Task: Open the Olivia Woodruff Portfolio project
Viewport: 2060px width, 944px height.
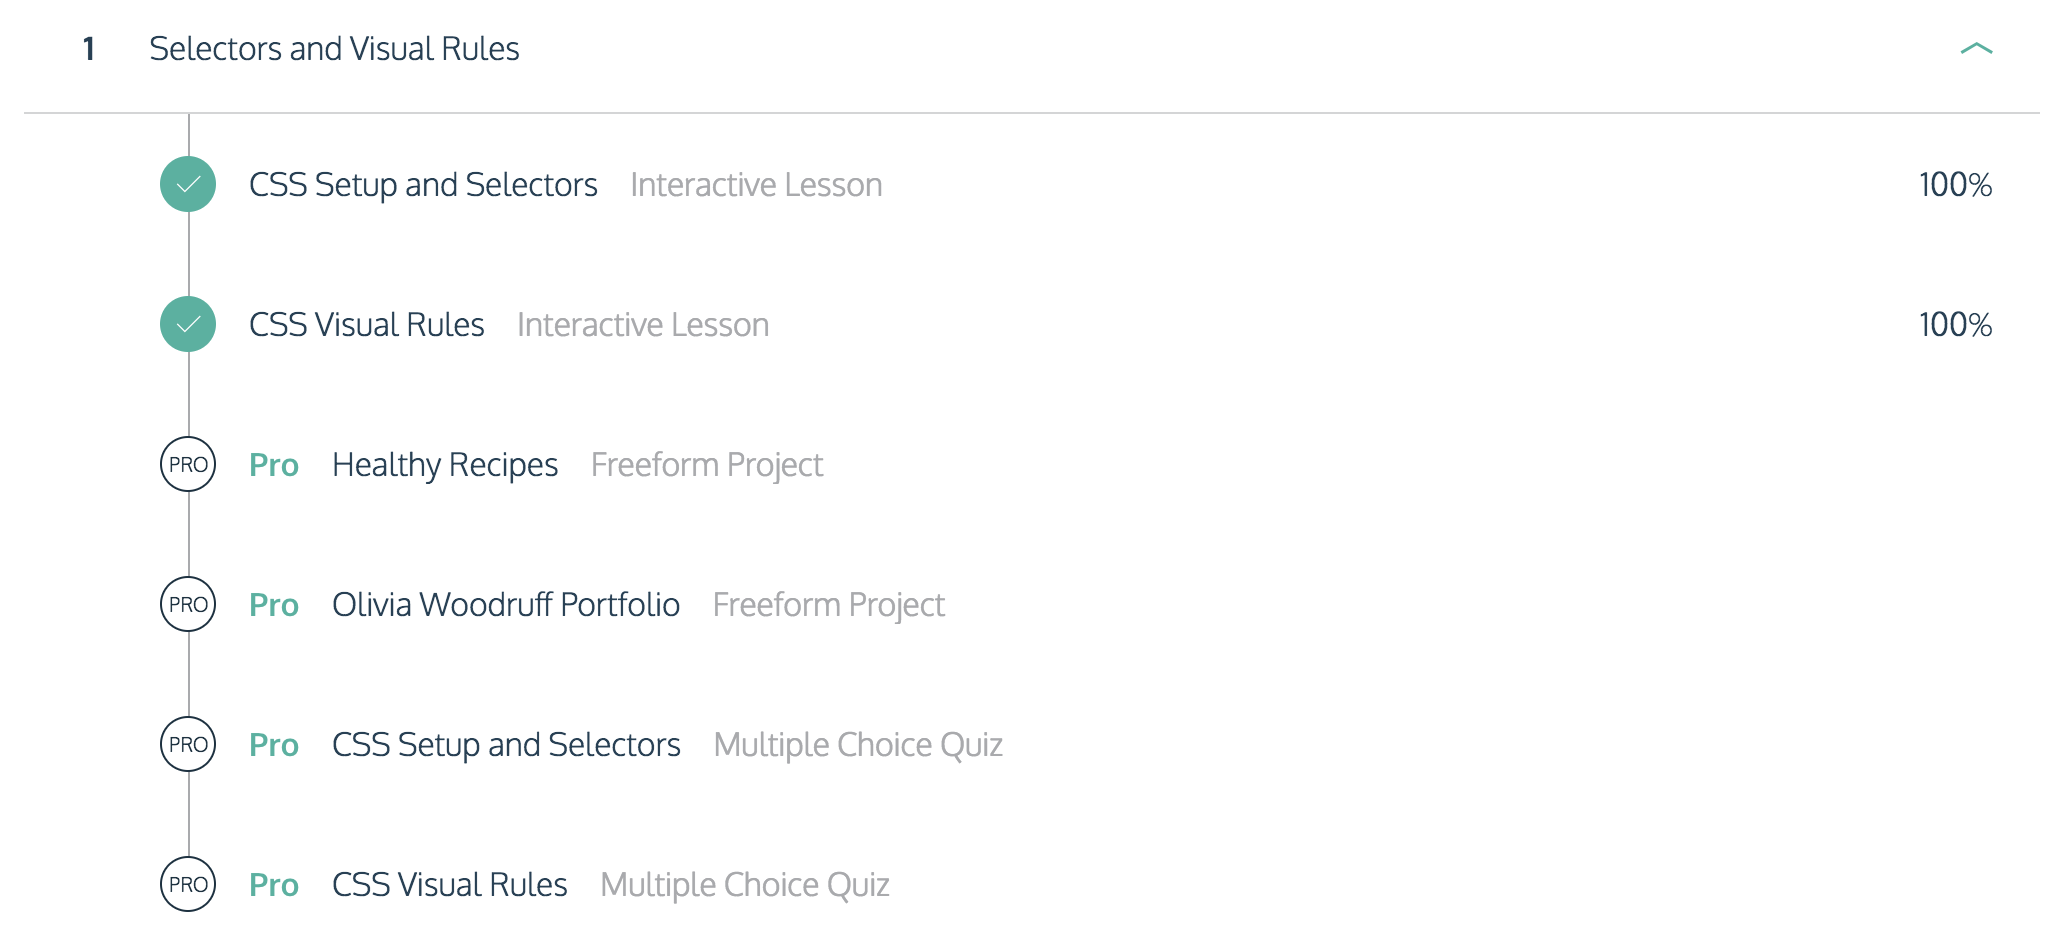Action: tap(506, 605)
